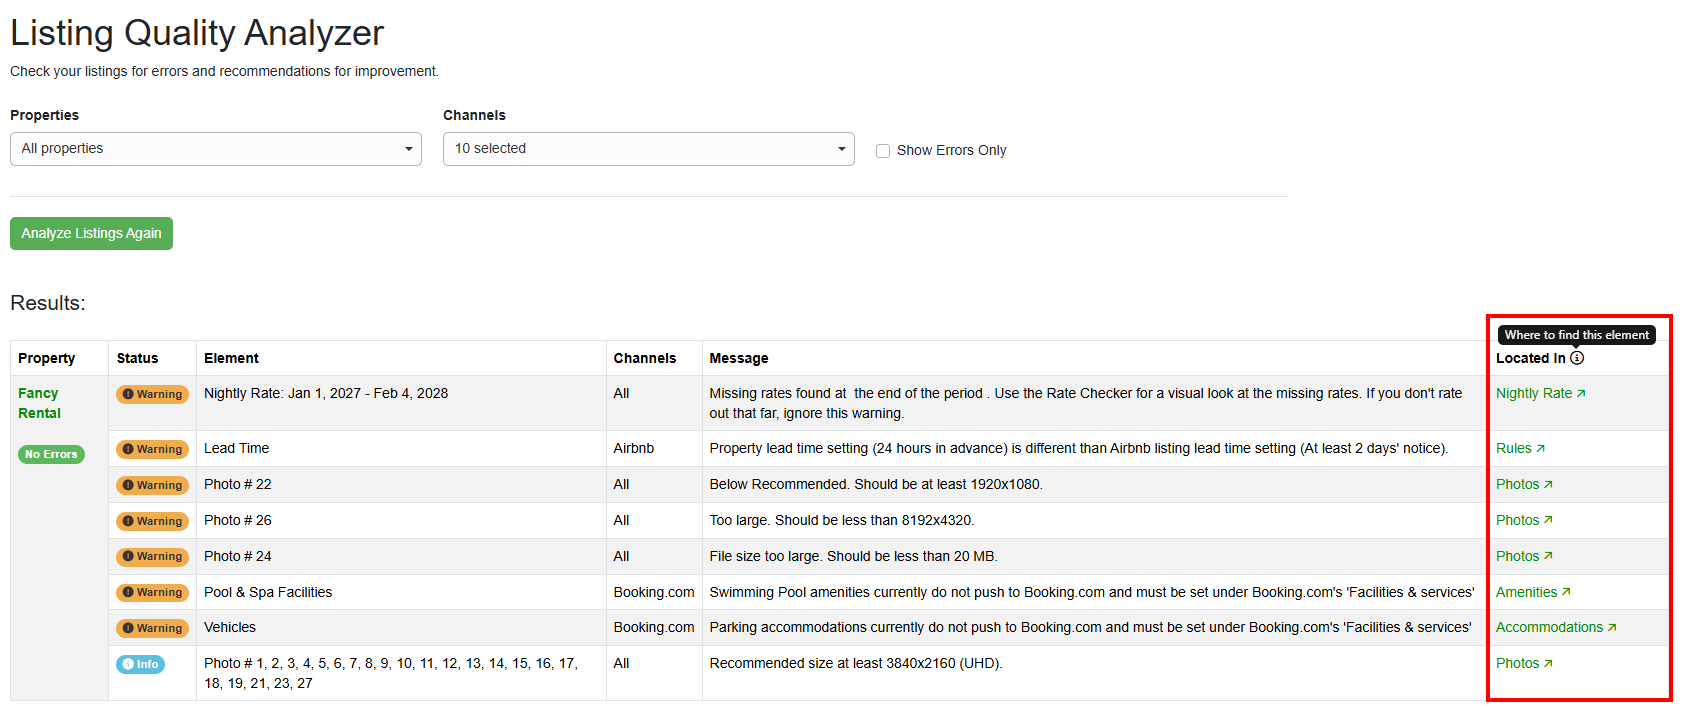Click the green No Errors badge
This screenshot has height=710, width=1683.
(x=51, y=454)
